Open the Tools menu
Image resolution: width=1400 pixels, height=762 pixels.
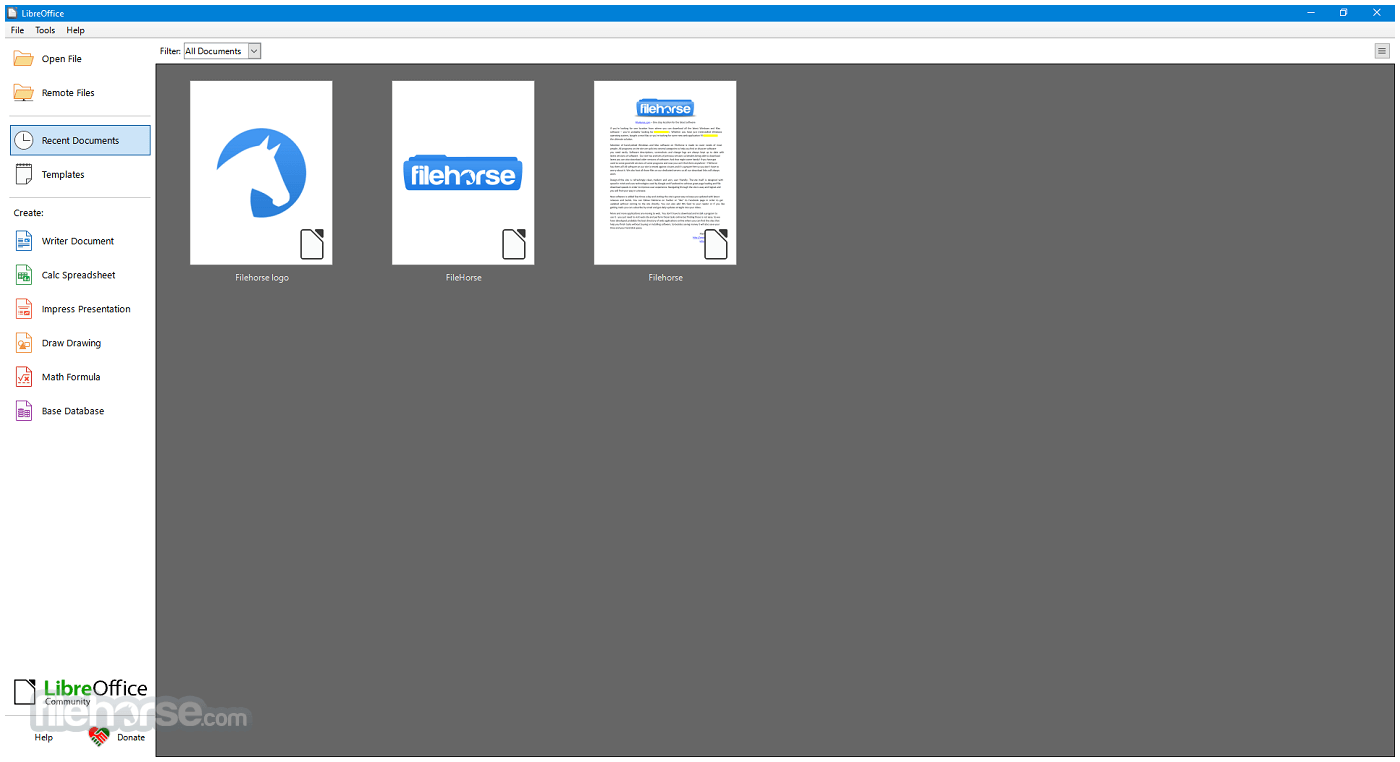tap(45, 30)
